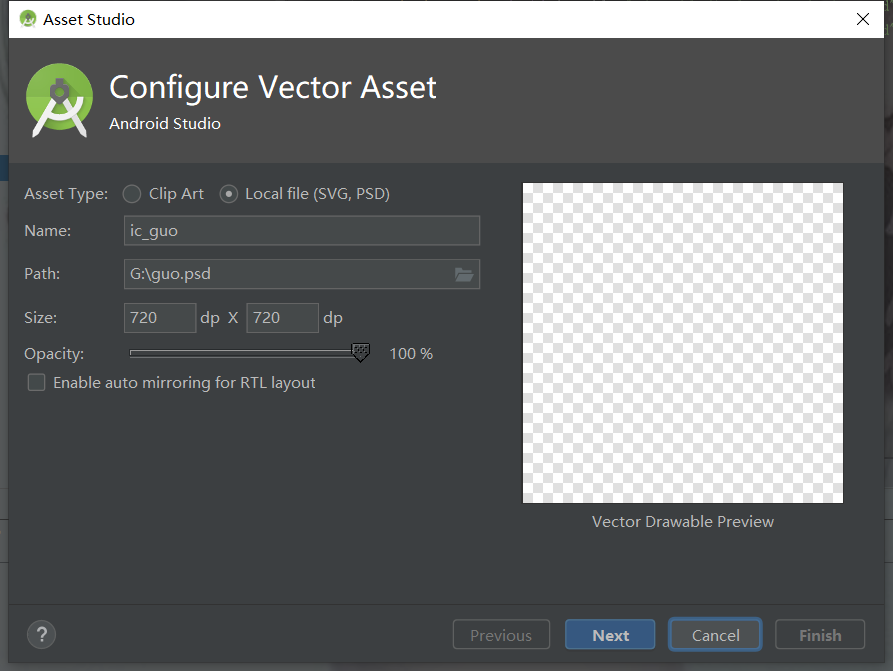Click the 100 % opacity value label
893x671 pixels.
(x=410, y=352)
